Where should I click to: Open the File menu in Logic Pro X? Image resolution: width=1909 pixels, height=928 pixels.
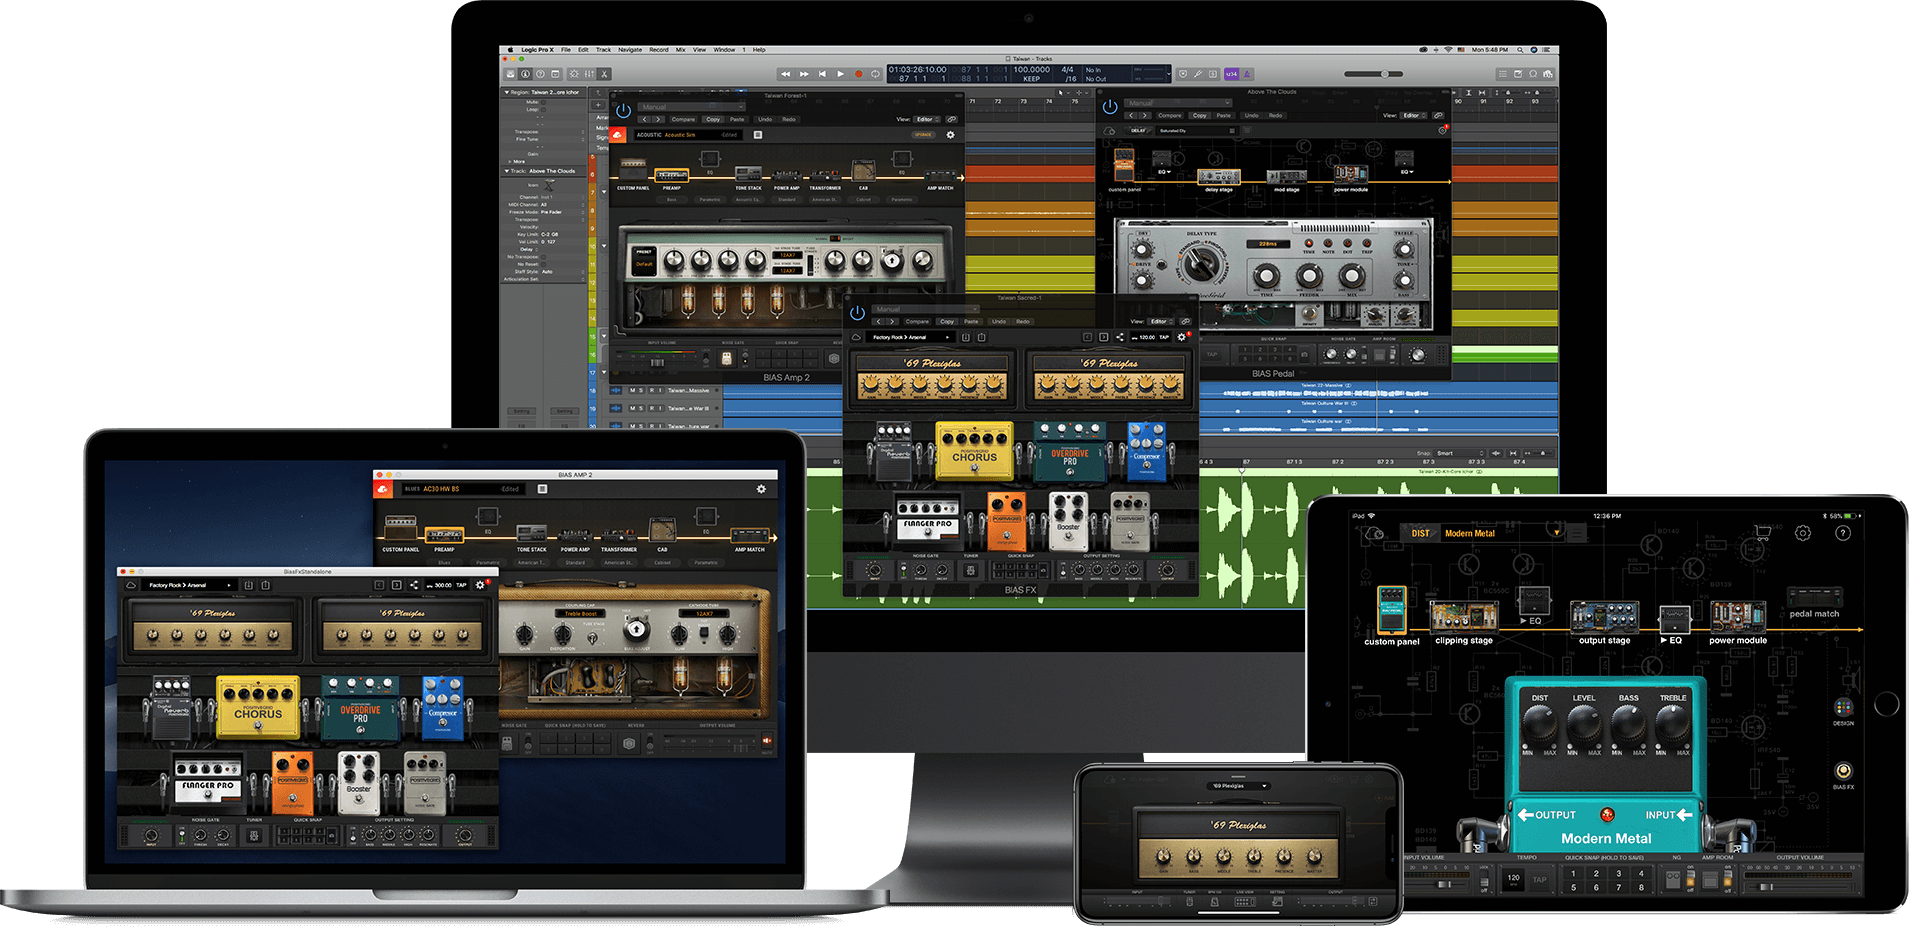pyautogui.click(x=566, y=49)
